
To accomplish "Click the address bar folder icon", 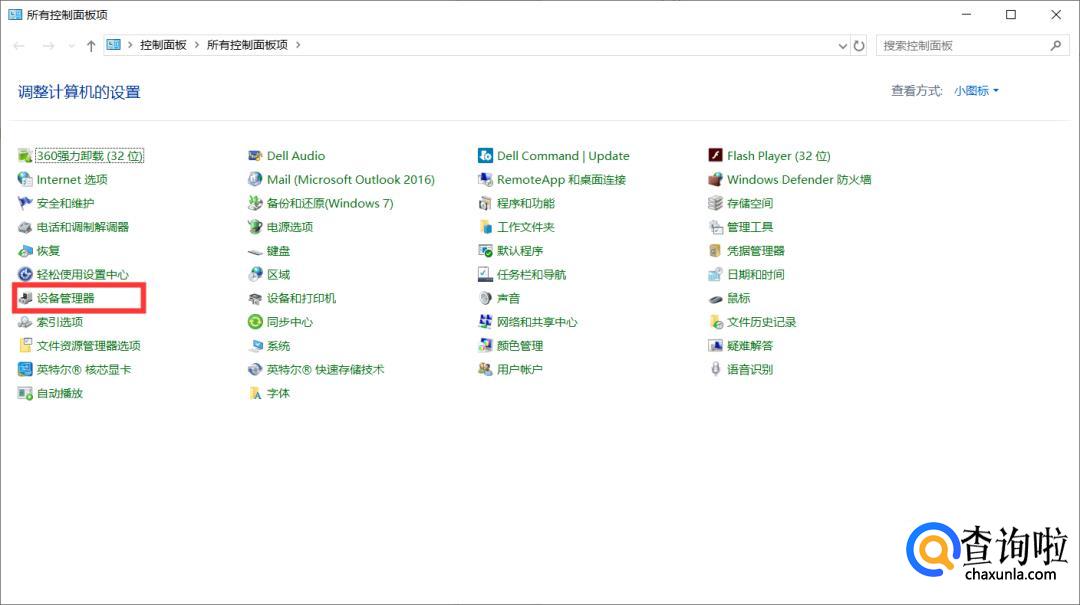I will (x=114, y=45).
